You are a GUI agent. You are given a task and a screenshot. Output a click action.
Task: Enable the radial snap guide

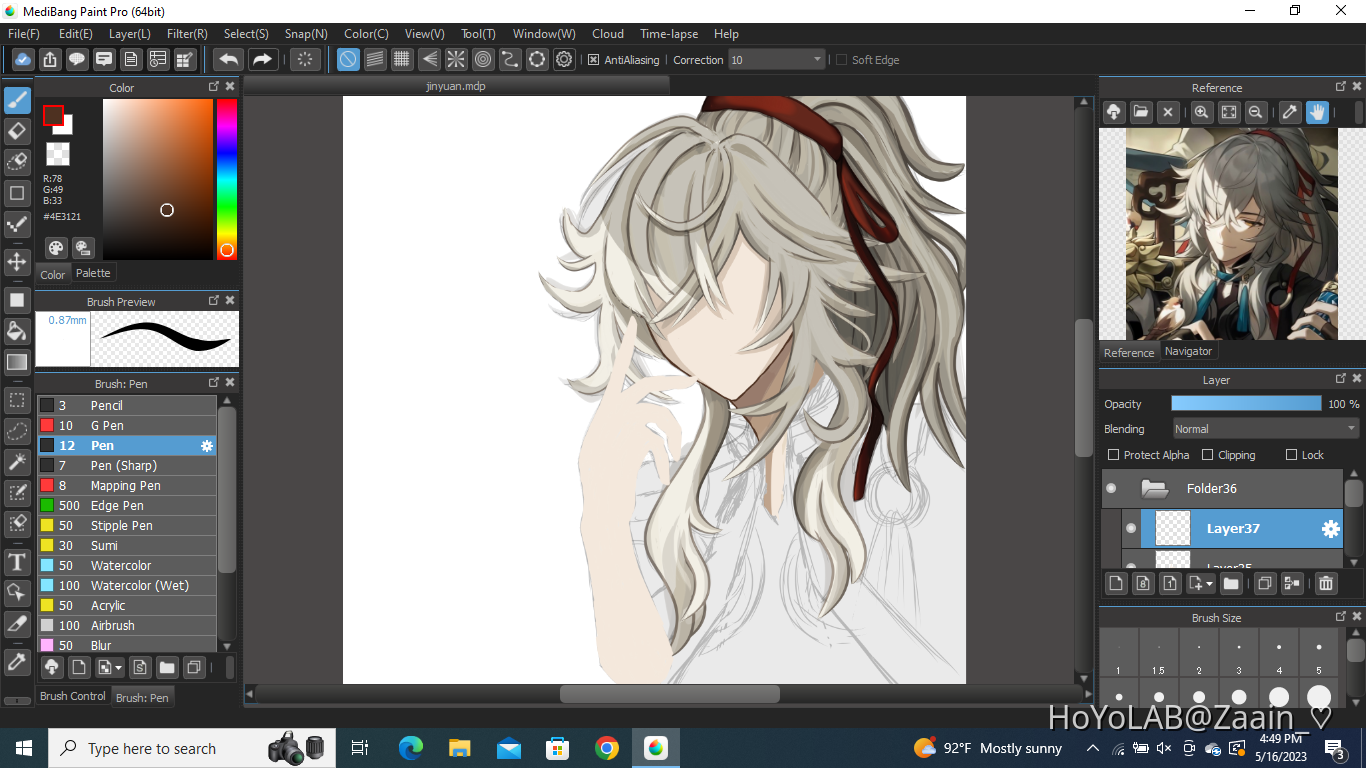[x=456, y=60]
